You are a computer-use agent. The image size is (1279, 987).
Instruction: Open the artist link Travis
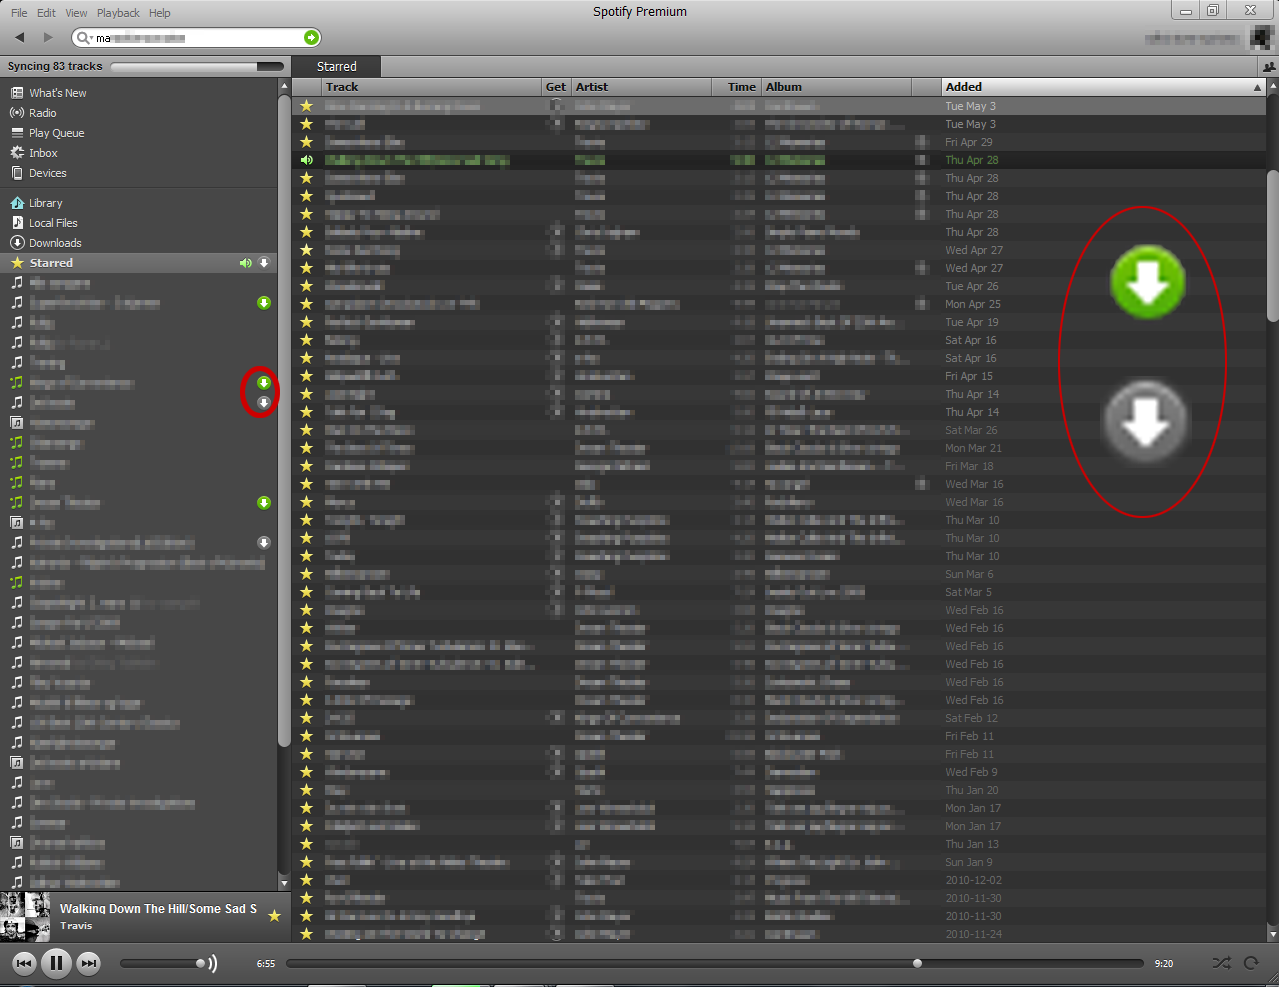[76, 926]
